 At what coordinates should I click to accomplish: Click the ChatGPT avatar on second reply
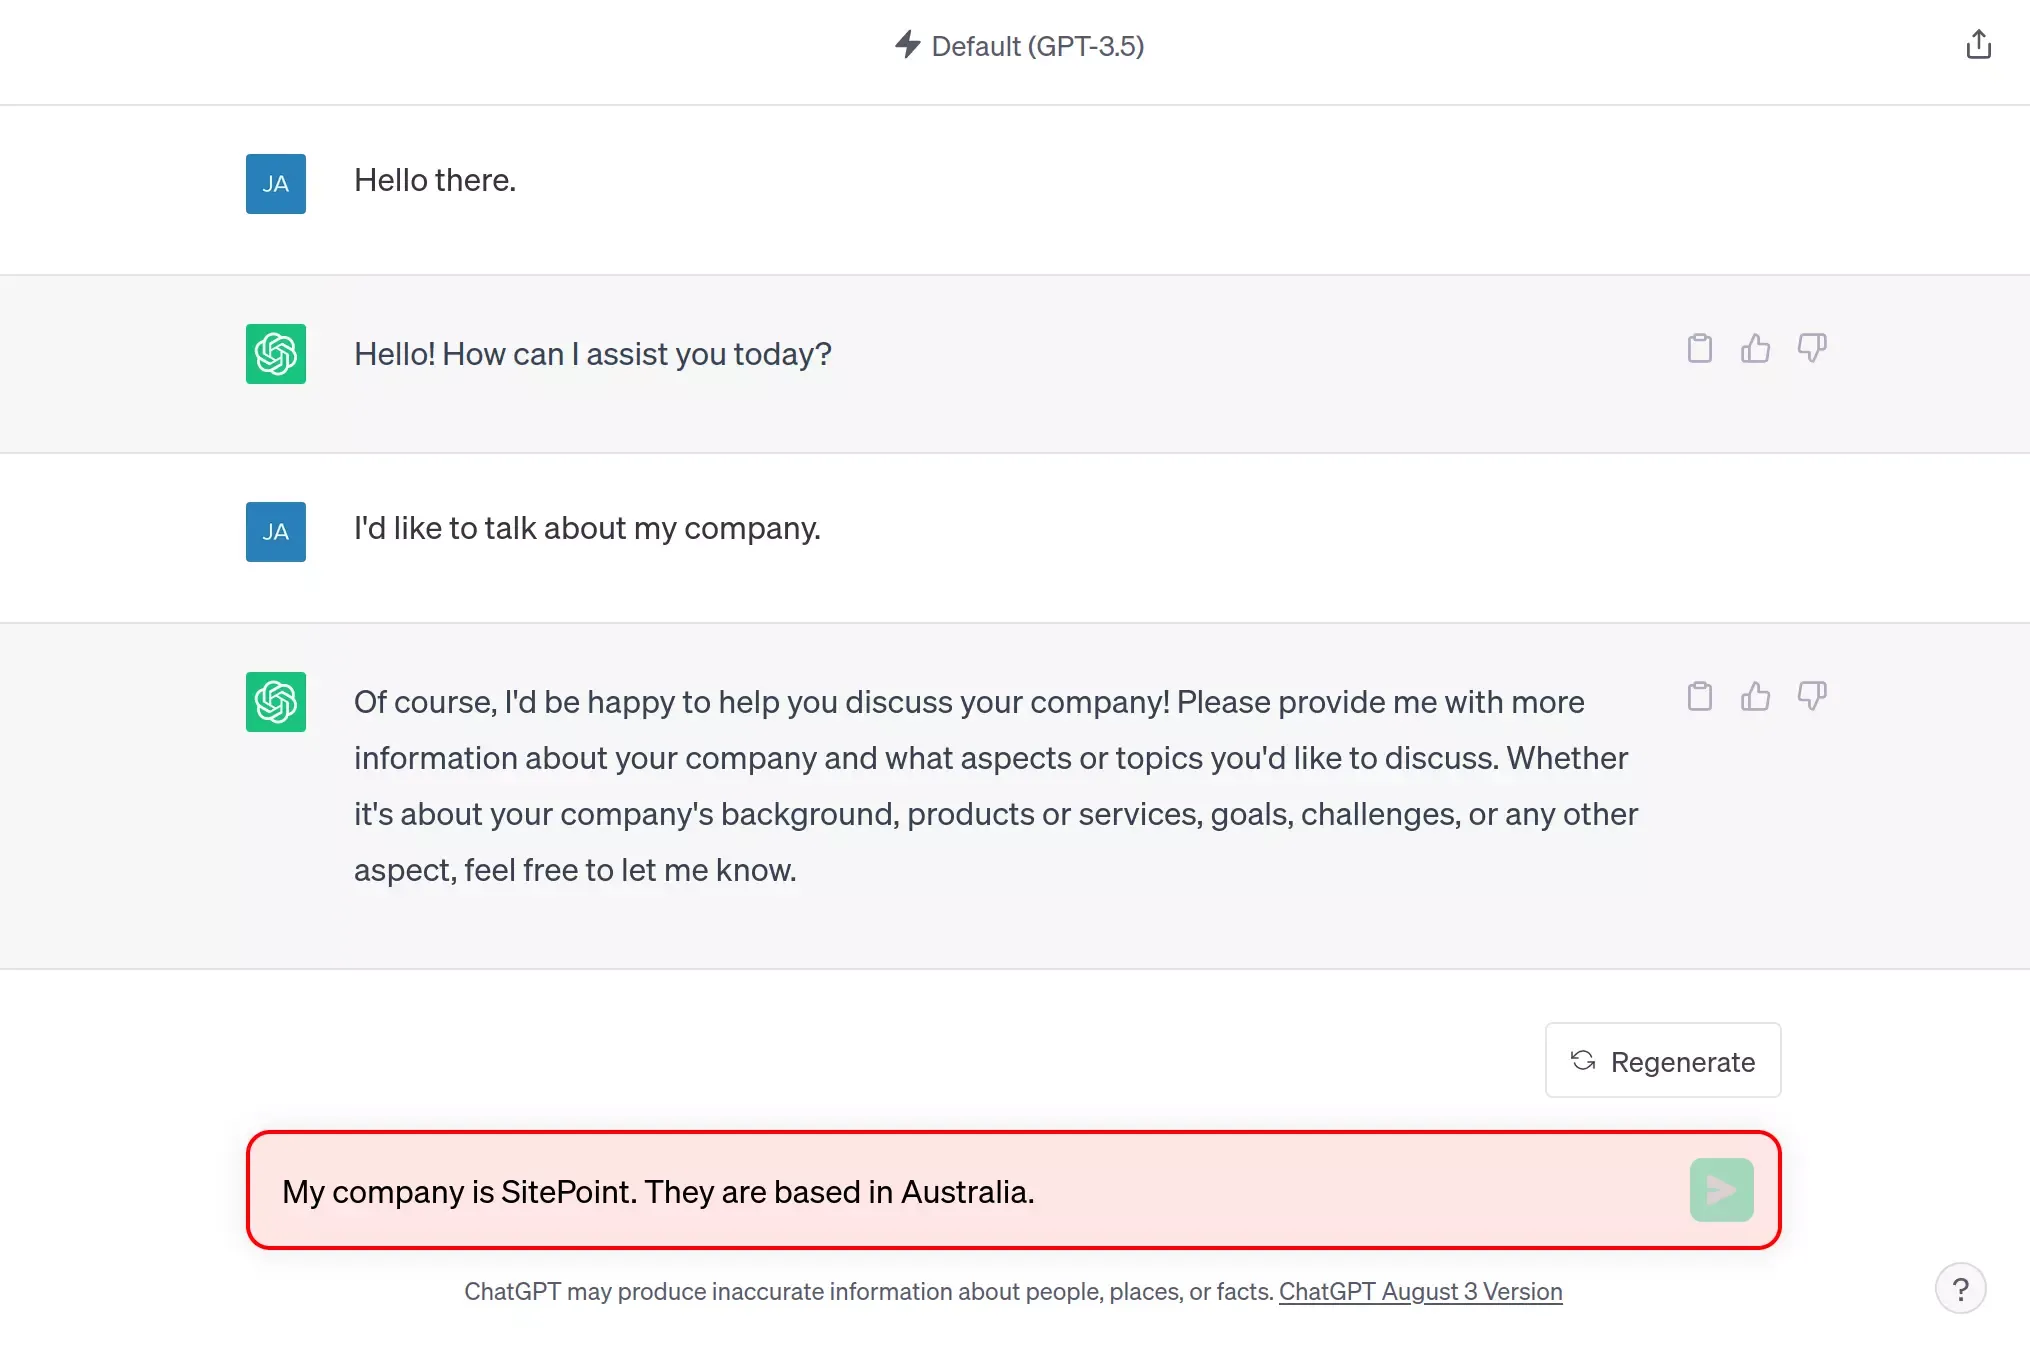276,702
